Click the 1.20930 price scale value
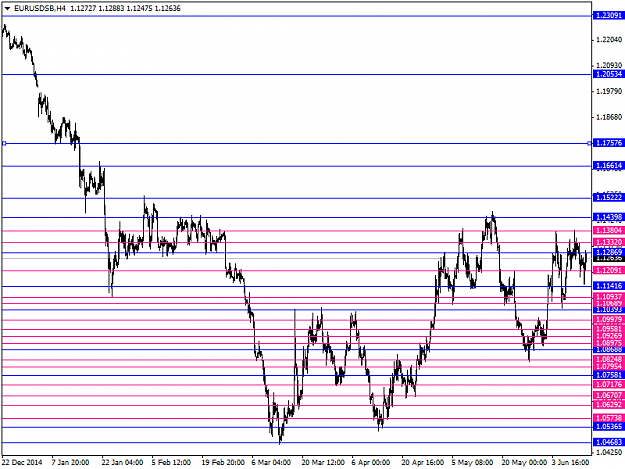Viewport: 625px width, 469px height. 609,65
